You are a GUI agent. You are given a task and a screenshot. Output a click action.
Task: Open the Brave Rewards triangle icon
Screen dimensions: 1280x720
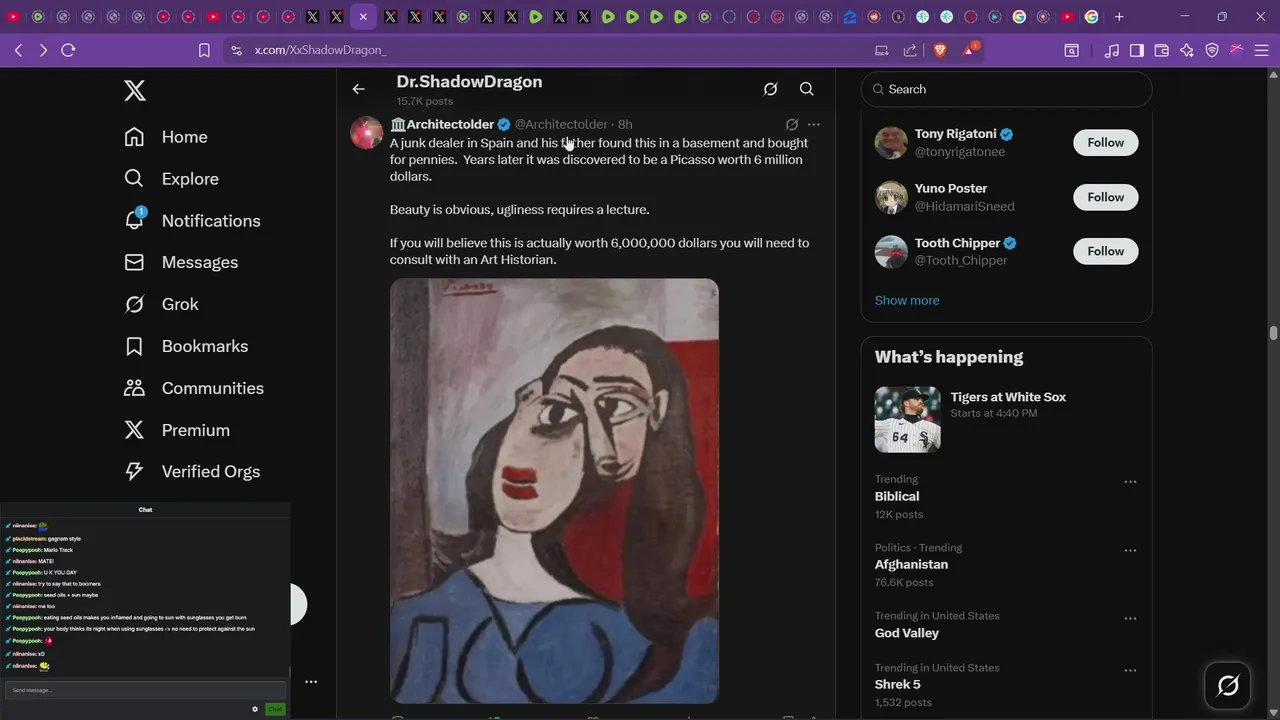[x=969, y=49]
